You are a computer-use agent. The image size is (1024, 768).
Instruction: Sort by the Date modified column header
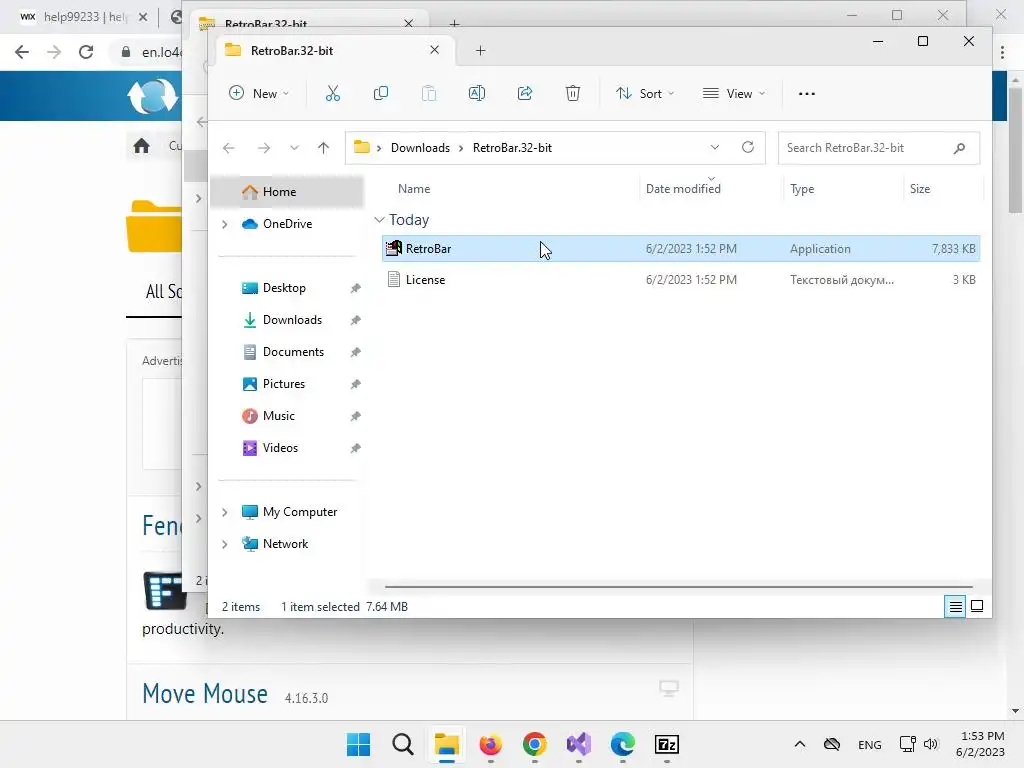[x=683, y=189]
